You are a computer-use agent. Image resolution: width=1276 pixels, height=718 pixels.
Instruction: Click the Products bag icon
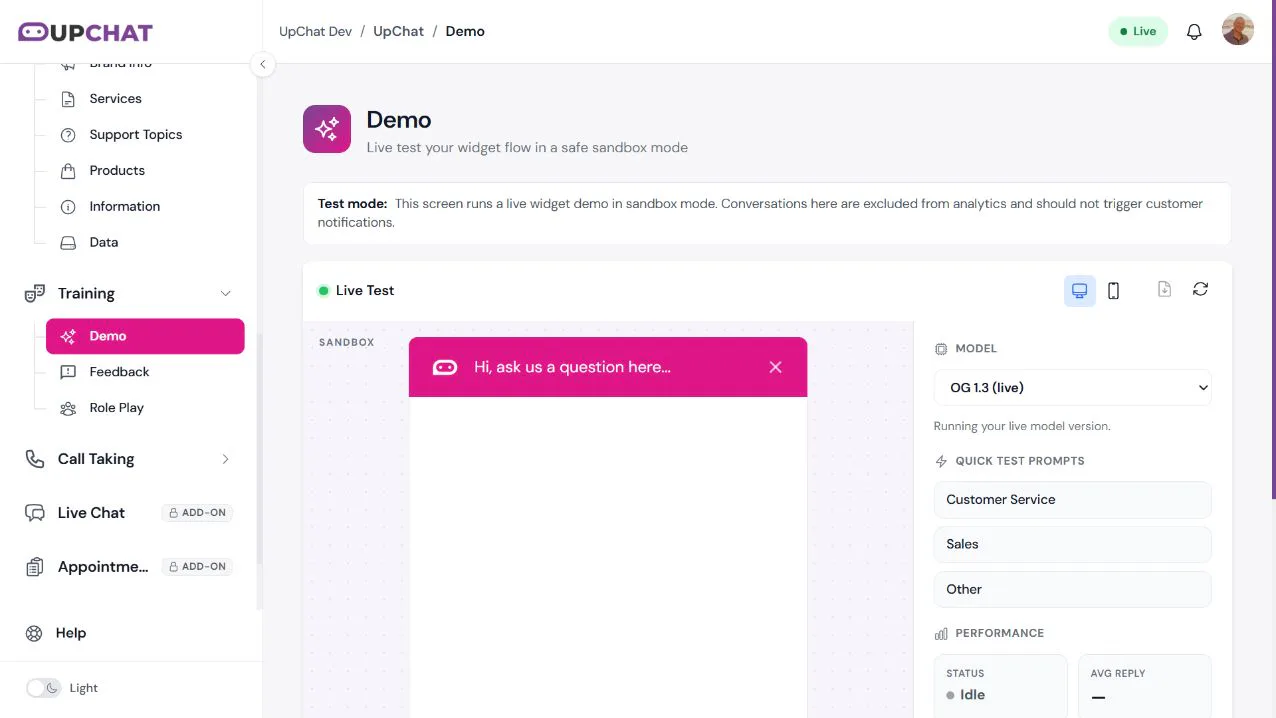pos(68,171)
